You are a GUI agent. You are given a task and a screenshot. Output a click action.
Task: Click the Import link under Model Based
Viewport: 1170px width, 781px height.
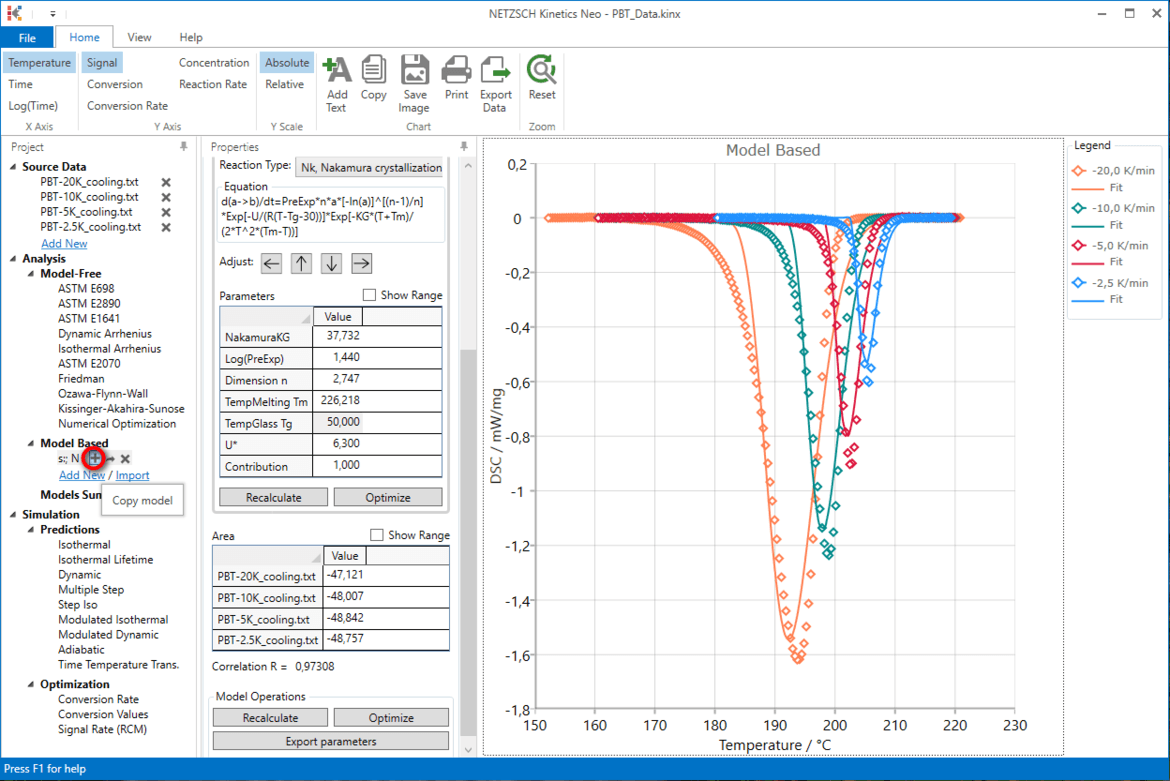(x=132, y=475)
